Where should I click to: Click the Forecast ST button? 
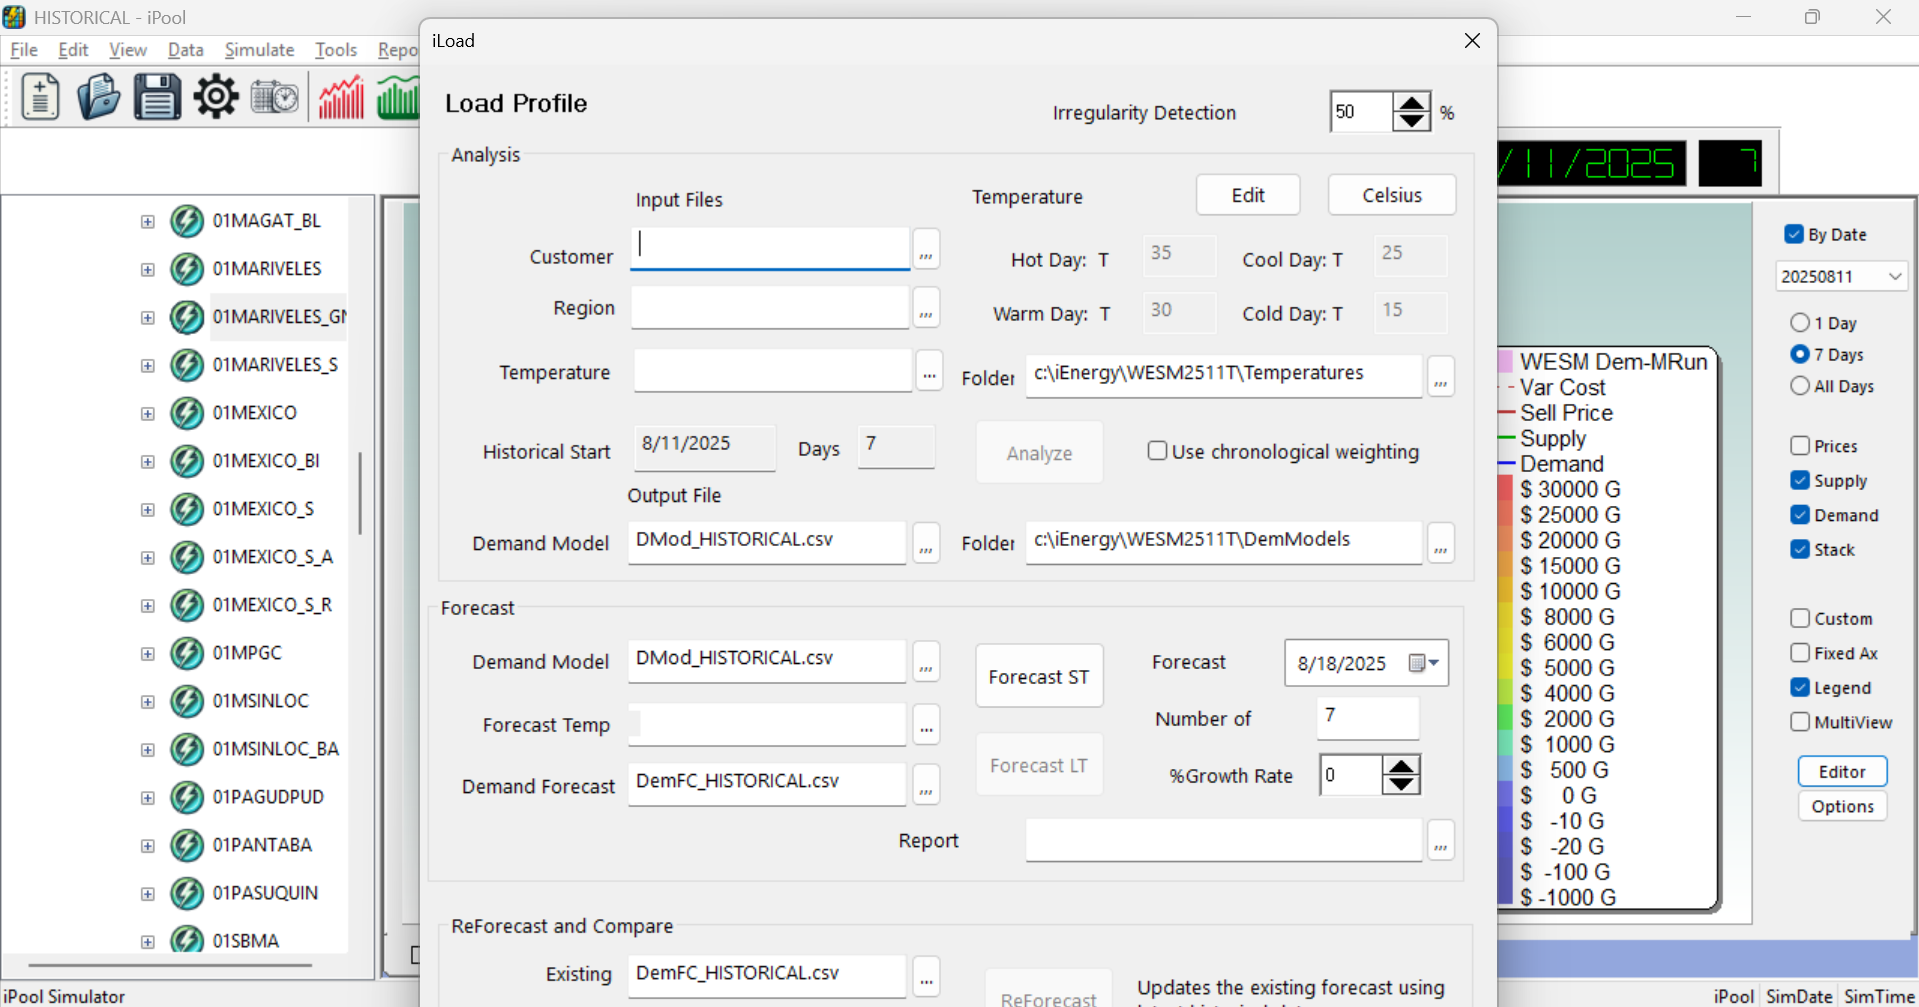1039,677
